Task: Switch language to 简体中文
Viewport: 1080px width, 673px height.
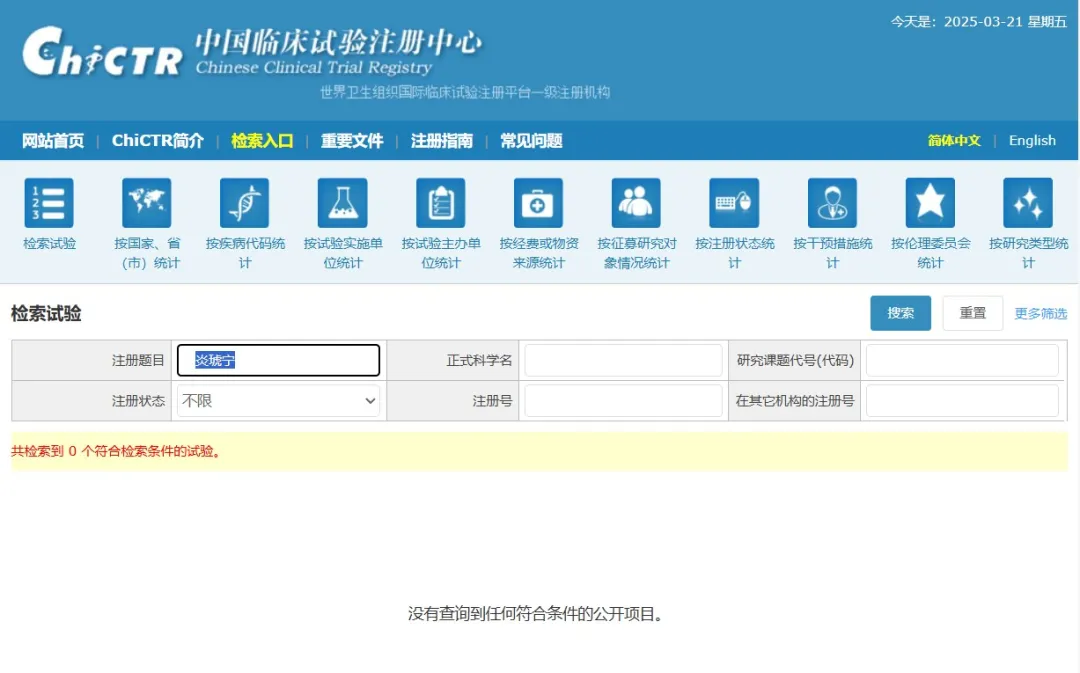Action: [954, 141]
